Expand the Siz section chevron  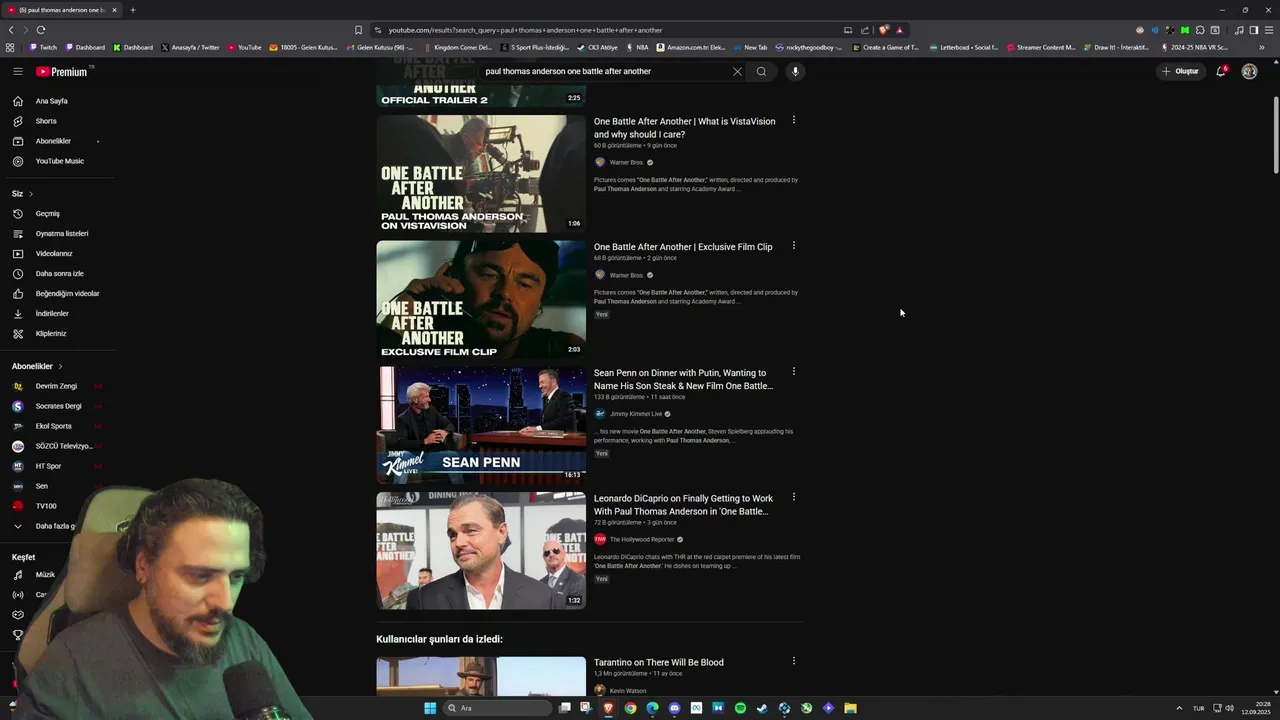[31, 194]
